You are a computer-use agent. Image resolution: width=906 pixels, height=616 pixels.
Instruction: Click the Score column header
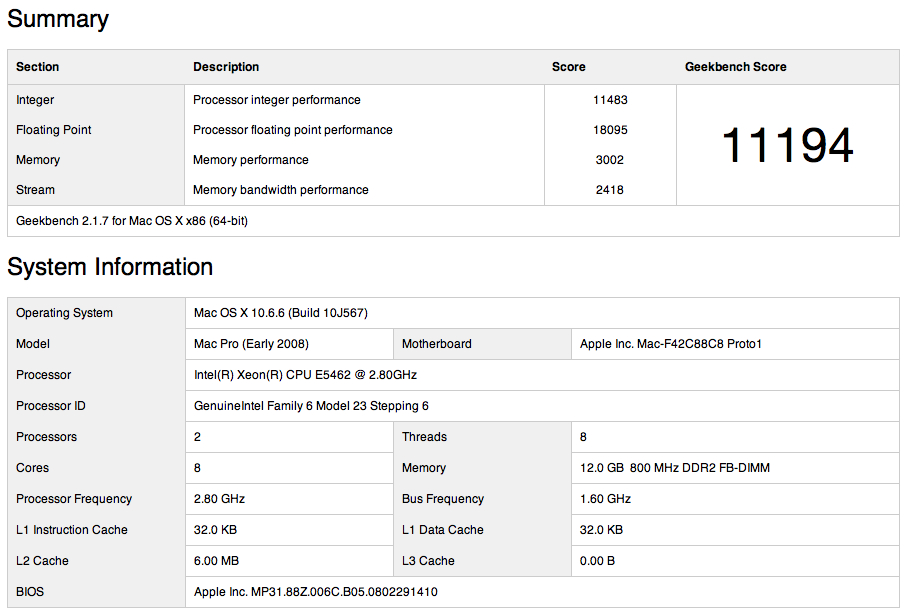569,67
